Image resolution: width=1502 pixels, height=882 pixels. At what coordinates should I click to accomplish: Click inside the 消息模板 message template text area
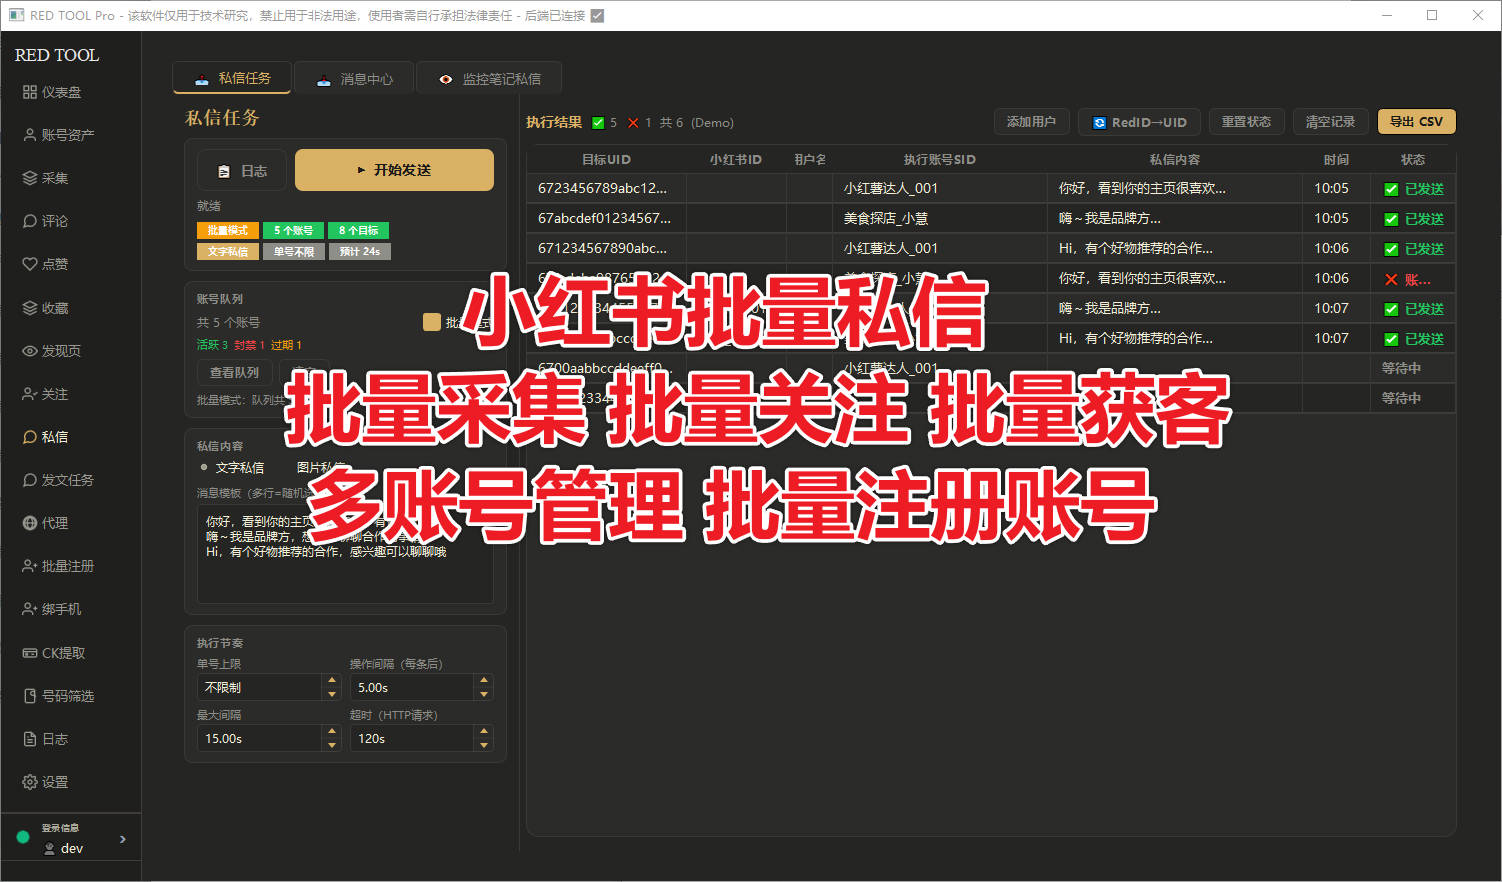click(x=345, y=554)
